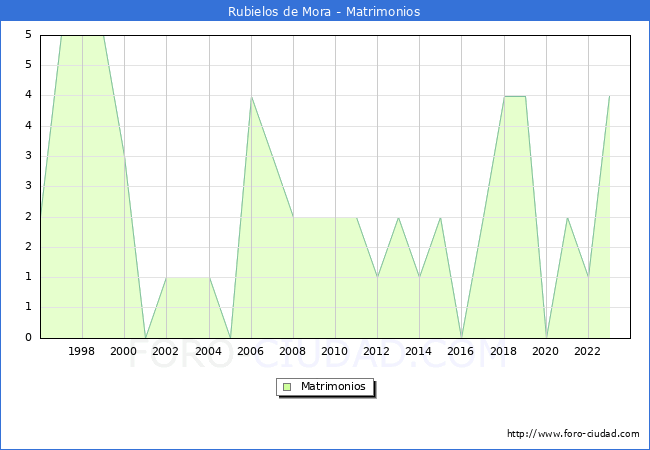This screenshot has width=650, height=450.
Task: Click the 2004 x-axis year label
Action: pos(209,351)
